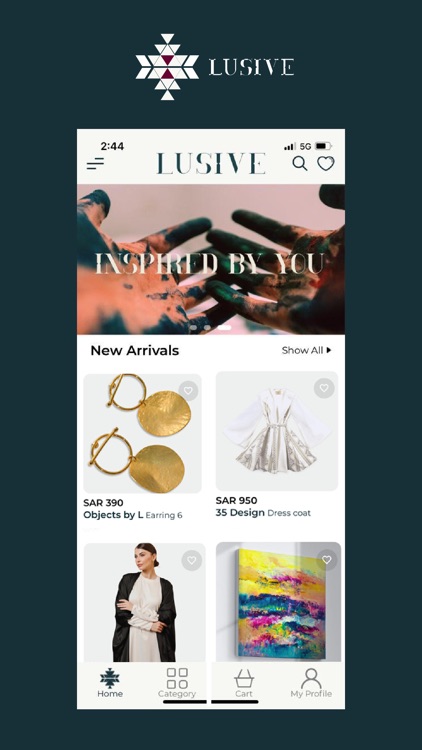Viewport: 422px width, 750px height.
Task: Open the hamburger menu icon
Action: tap(95, 164)
